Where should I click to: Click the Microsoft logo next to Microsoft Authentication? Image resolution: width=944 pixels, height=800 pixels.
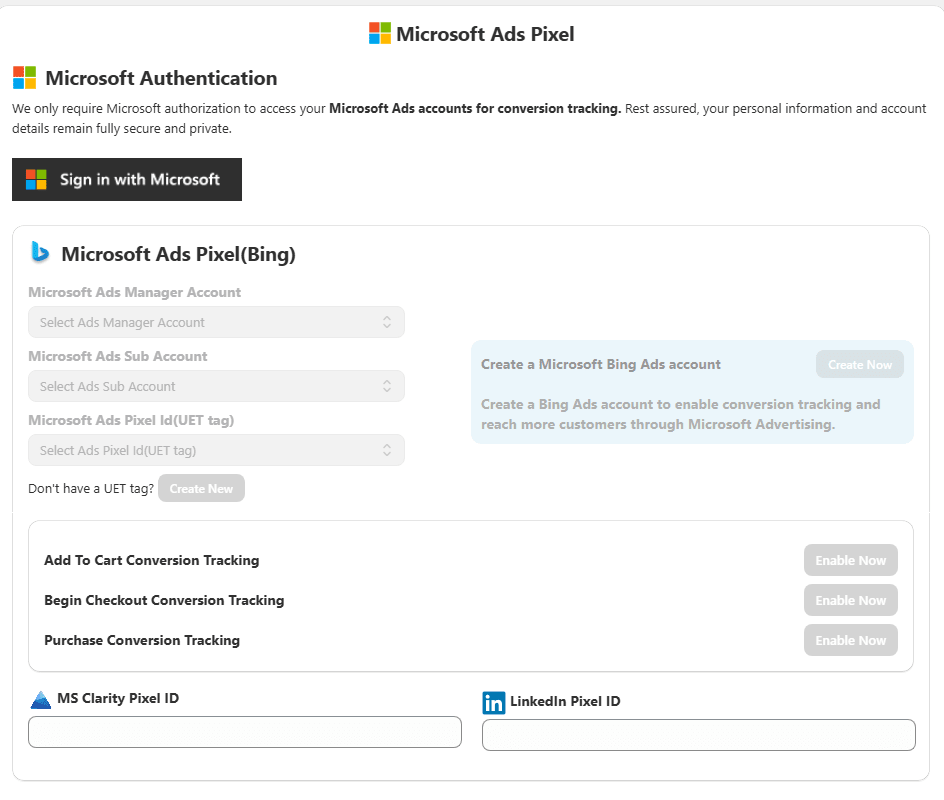click(x=25, y=78)
